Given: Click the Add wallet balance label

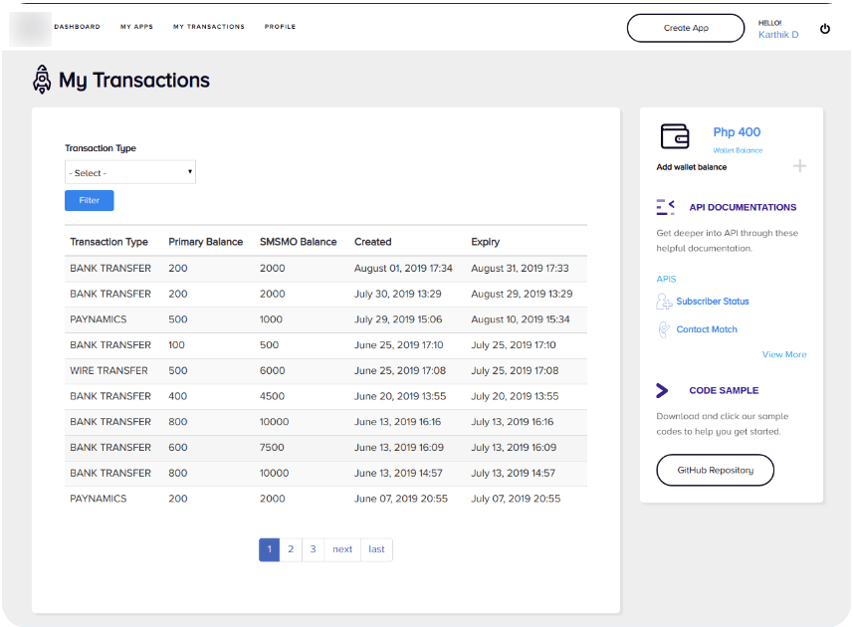Looking at the screenshot, I should [x=691, y=167].
